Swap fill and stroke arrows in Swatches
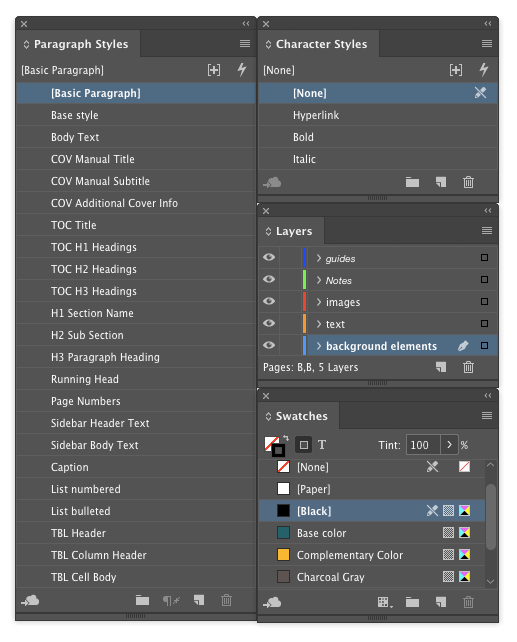The image size is (517, 642). point(286,438)
